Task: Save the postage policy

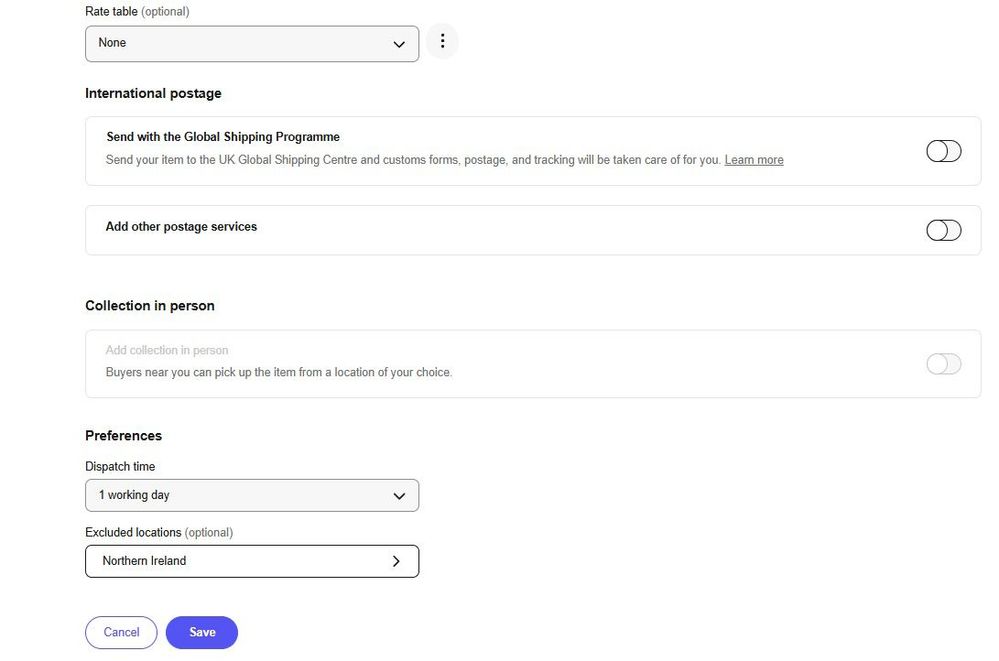Action: (x=202, y=632)
